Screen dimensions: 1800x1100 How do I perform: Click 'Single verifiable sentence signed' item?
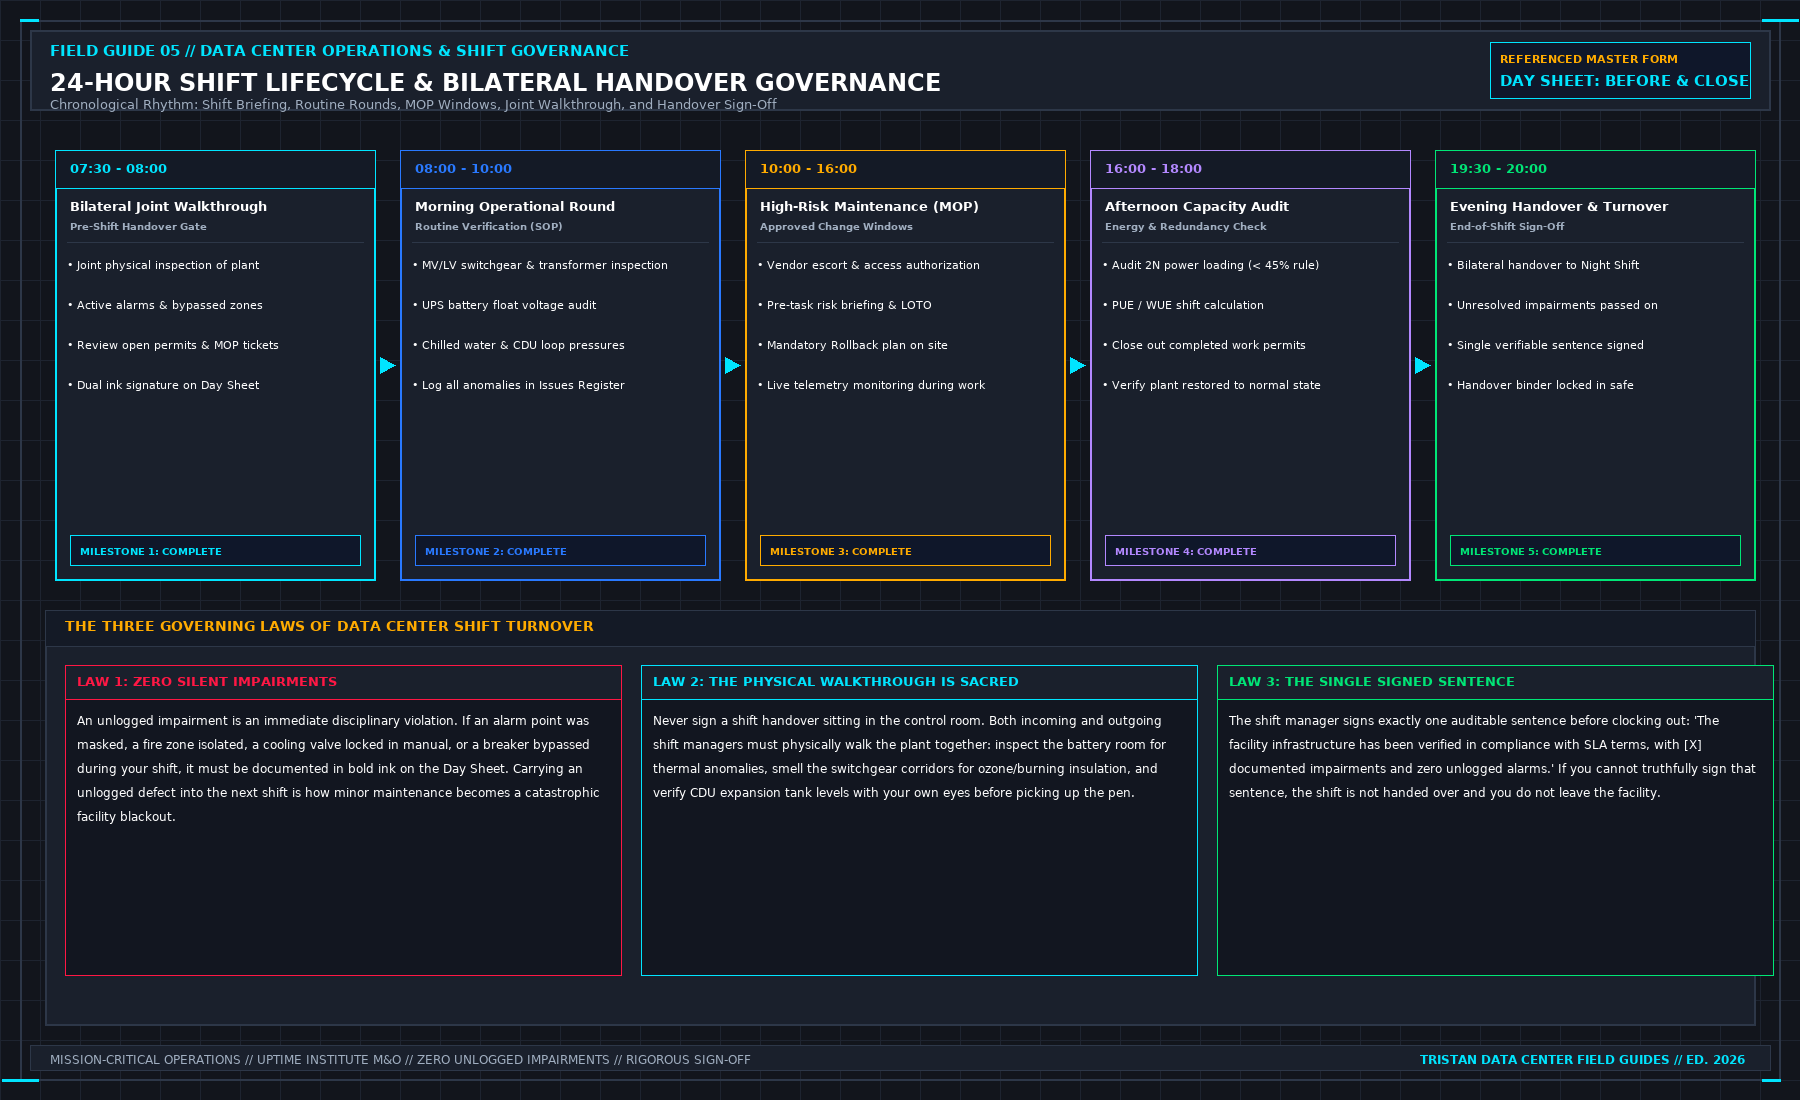click(x=1546, y=345)
